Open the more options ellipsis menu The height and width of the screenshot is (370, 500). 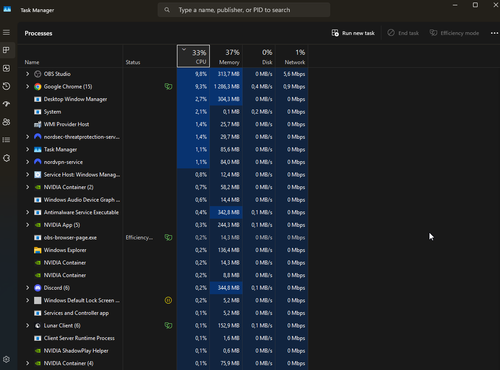coord(494,33)
